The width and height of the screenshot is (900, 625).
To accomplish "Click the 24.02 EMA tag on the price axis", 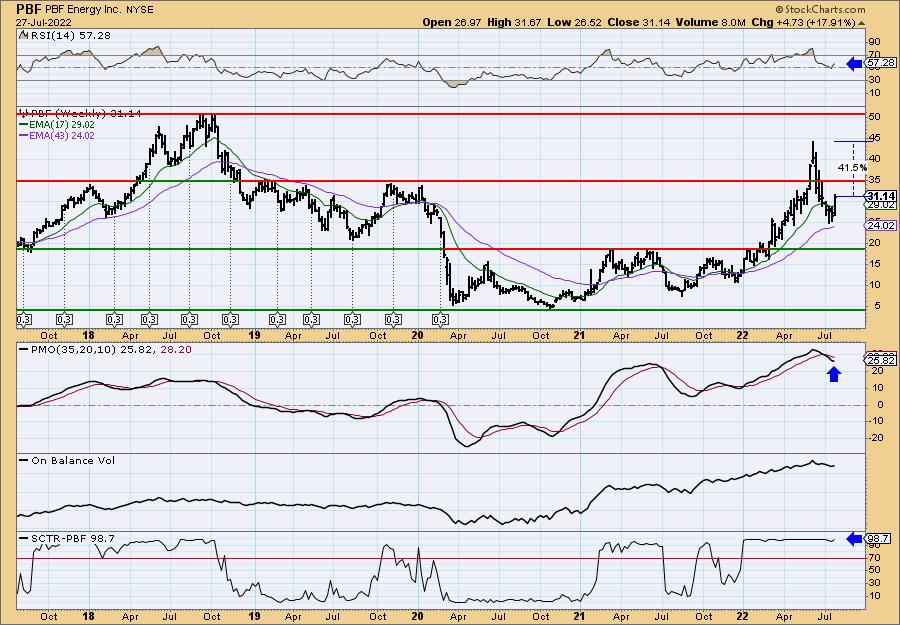I will coord(882,226).
